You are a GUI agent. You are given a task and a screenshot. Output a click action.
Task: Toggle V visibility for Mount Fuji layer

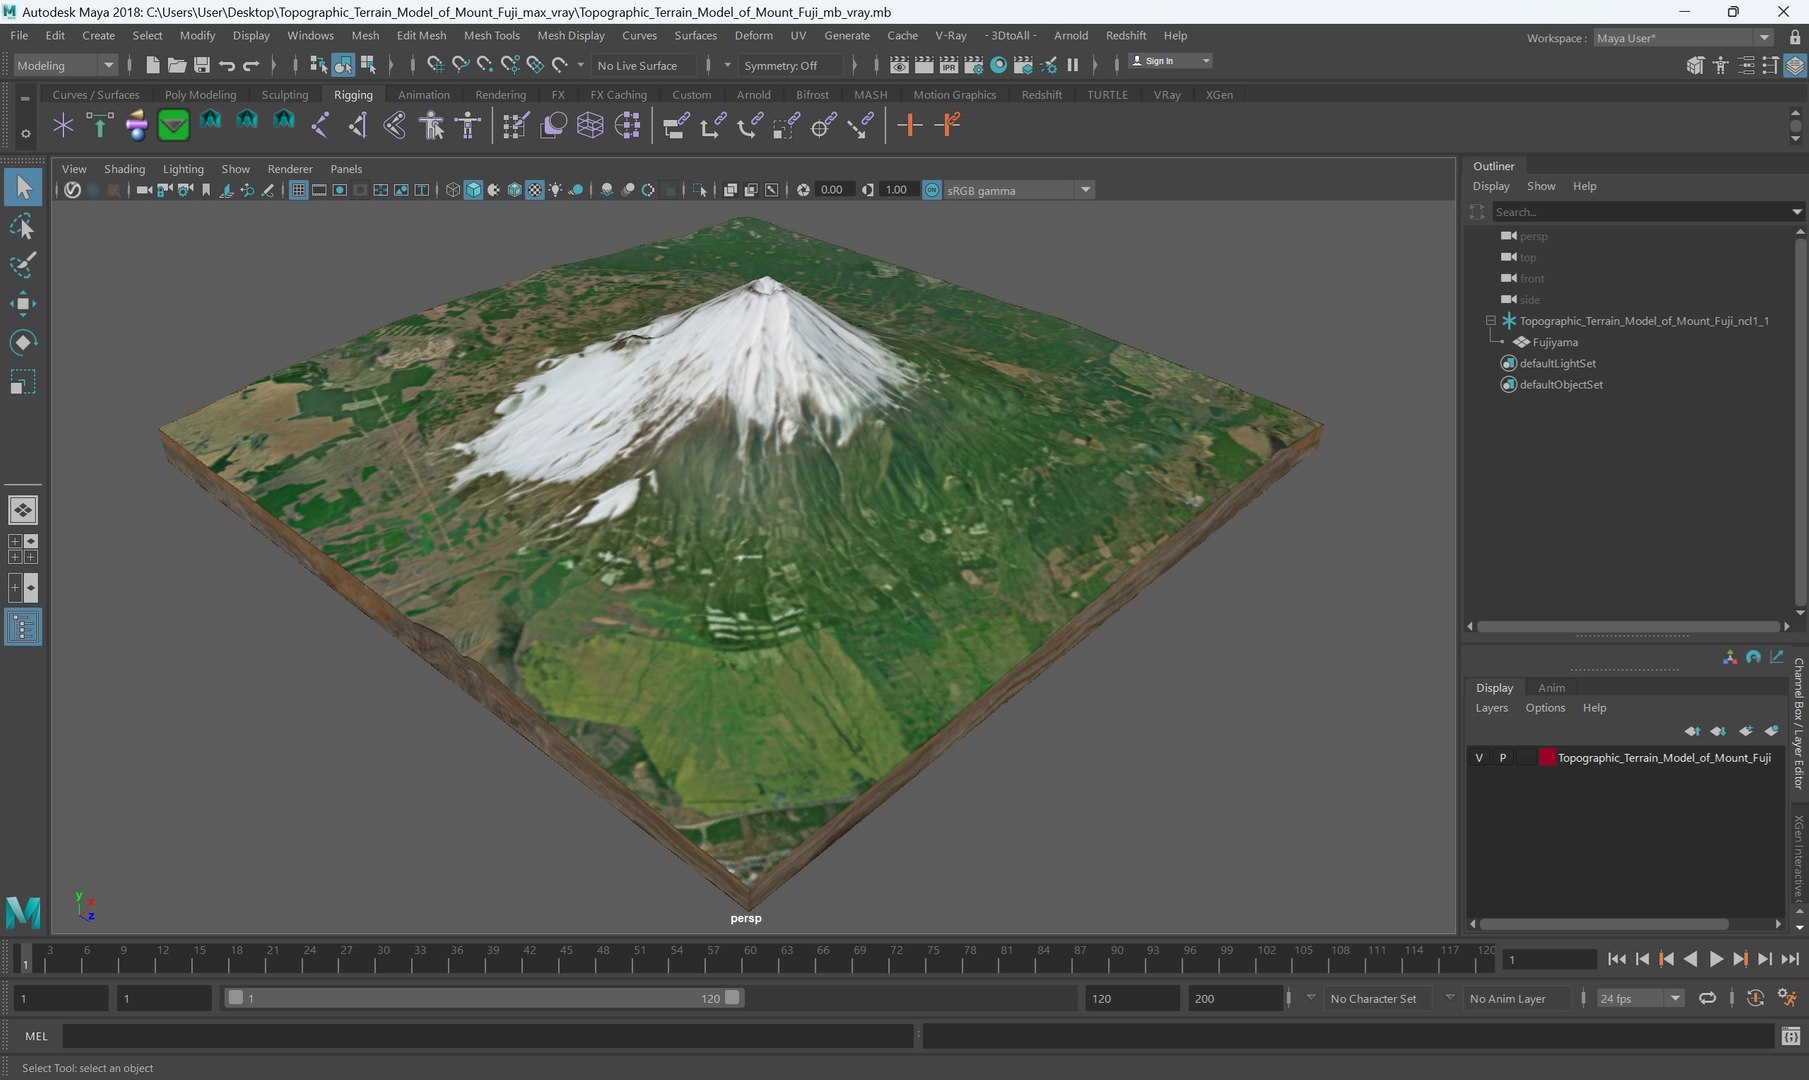click(x=1479, y=758)
